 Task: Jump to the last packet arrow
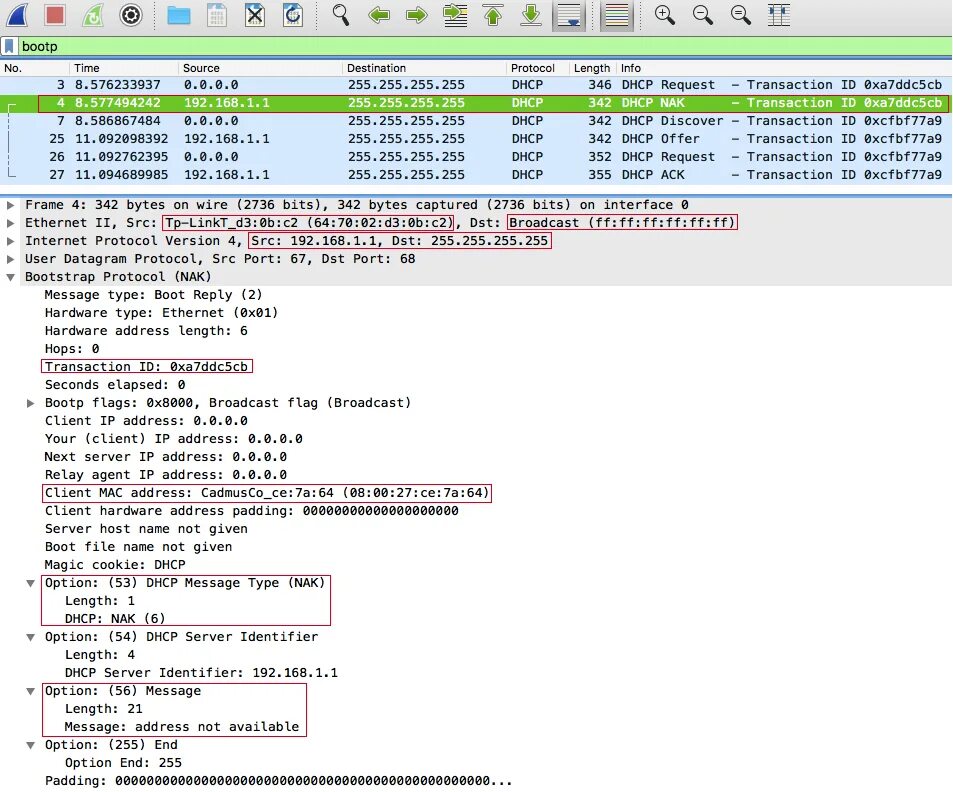click(x=531, y=15)
